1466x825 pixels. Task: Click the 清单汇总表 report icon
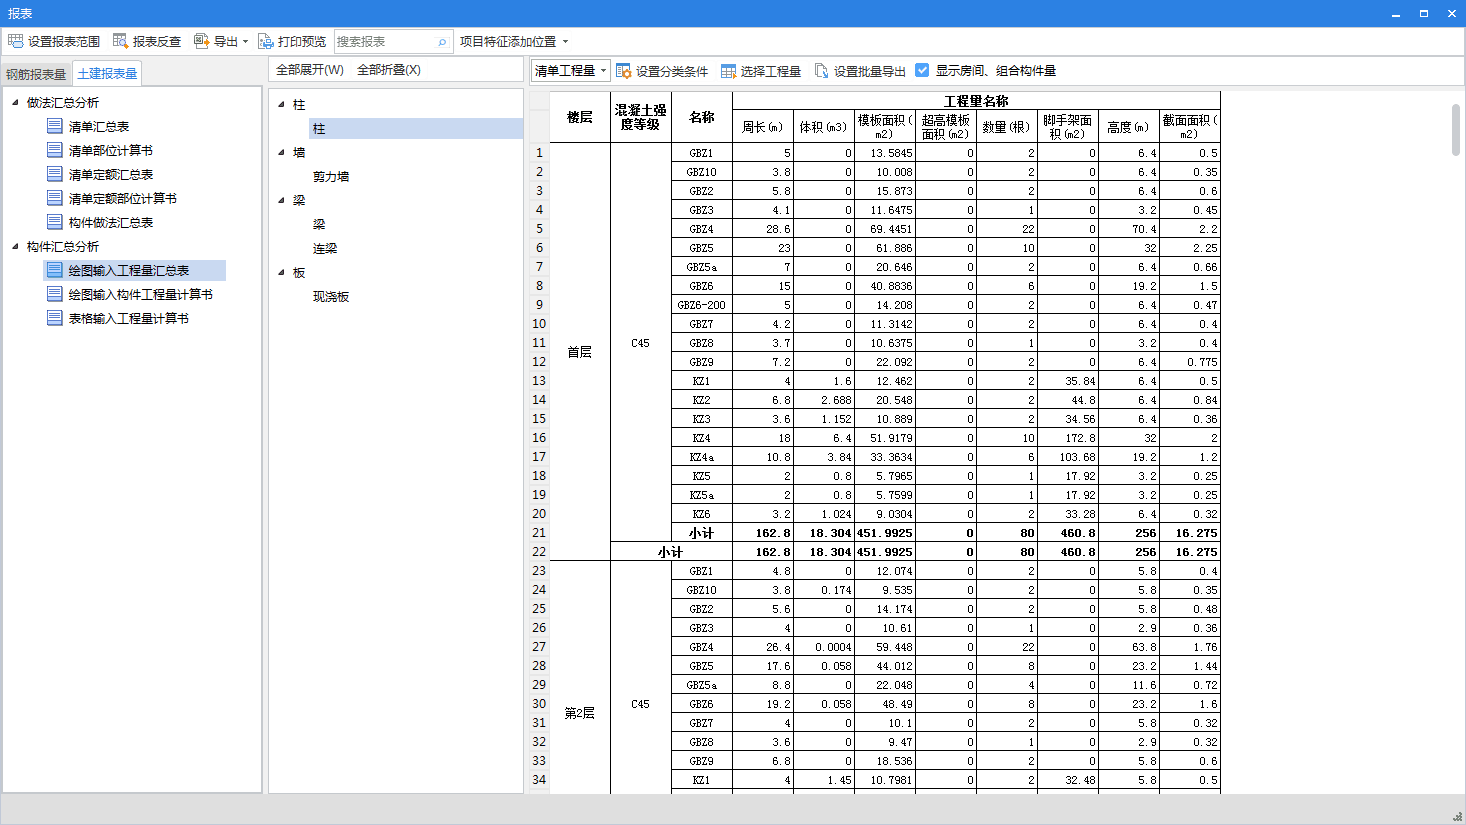(55, 126)
